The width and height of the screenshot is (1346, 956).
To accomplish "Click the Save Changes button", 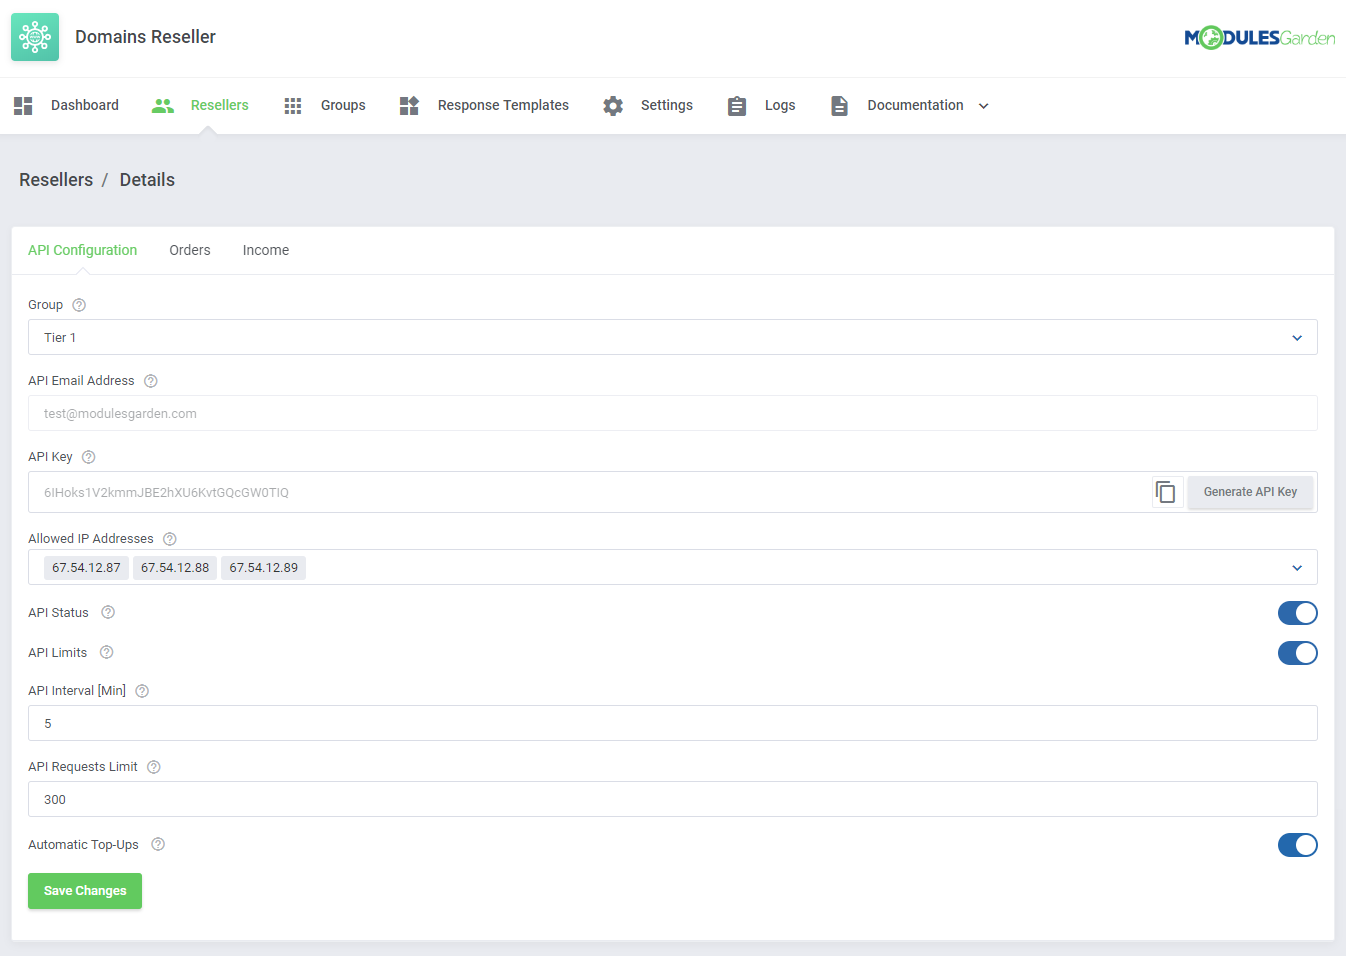I will pos(84,890).
